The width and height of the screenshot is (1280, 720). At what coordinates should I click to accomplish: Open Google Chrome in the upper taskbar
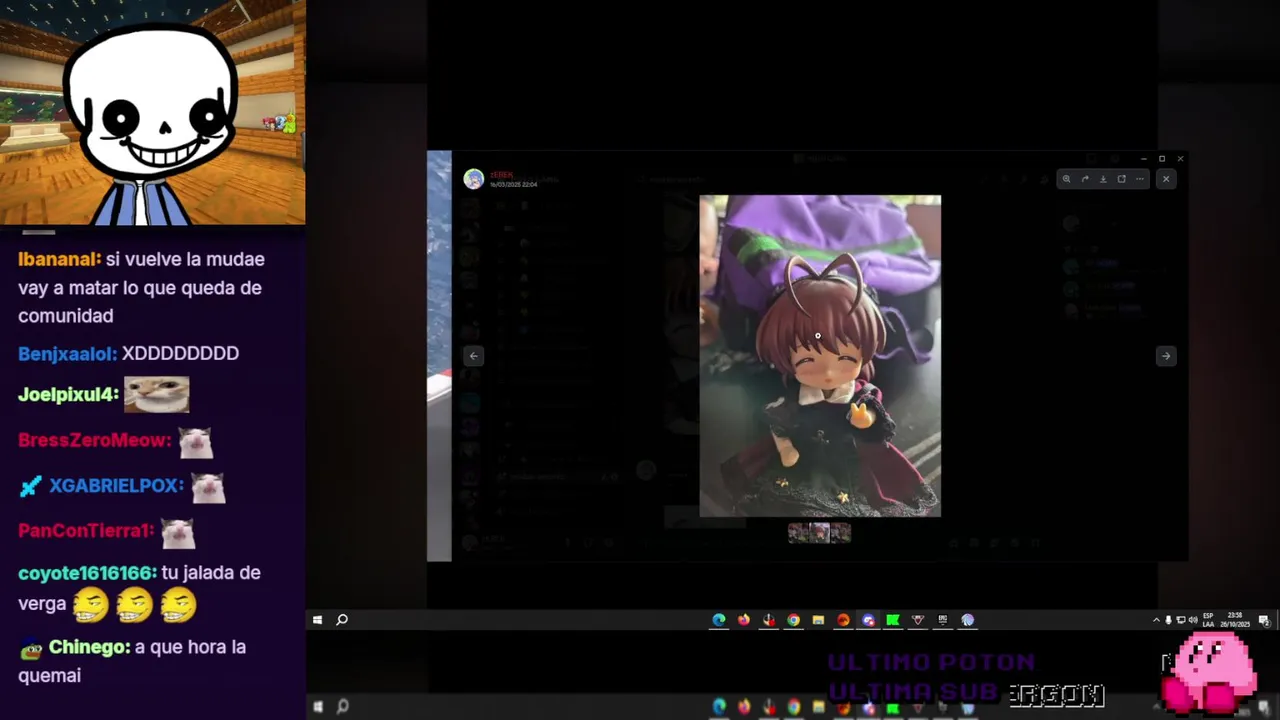[793, 620]
